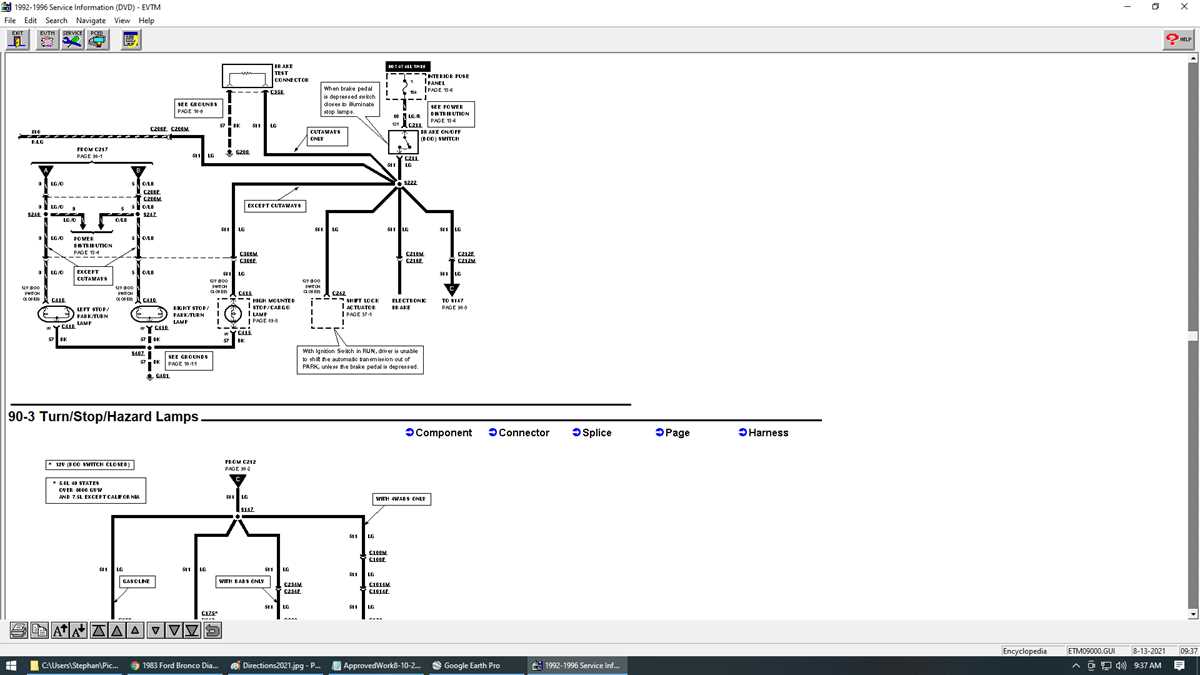This screenshot has height=675, width=1200.
Task: Switch to 1983 Ford Bronco Chrome taskbar window
Action: 174,665
